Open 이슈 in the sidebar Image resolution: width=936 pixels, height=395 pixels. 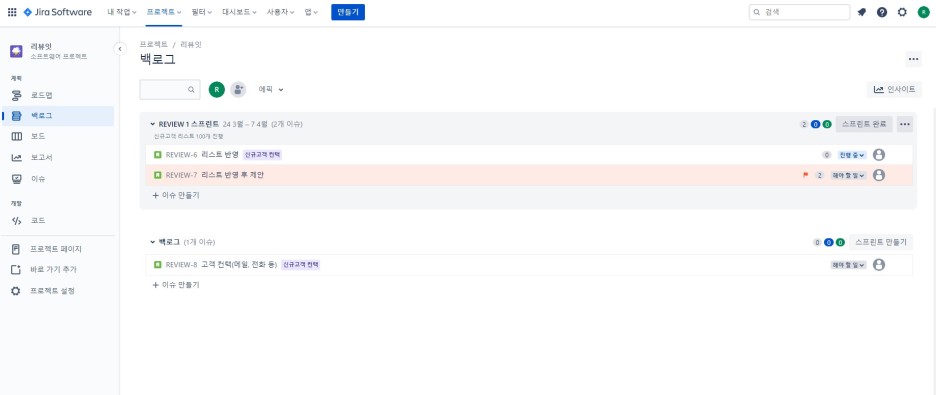(x=57, y=179)
